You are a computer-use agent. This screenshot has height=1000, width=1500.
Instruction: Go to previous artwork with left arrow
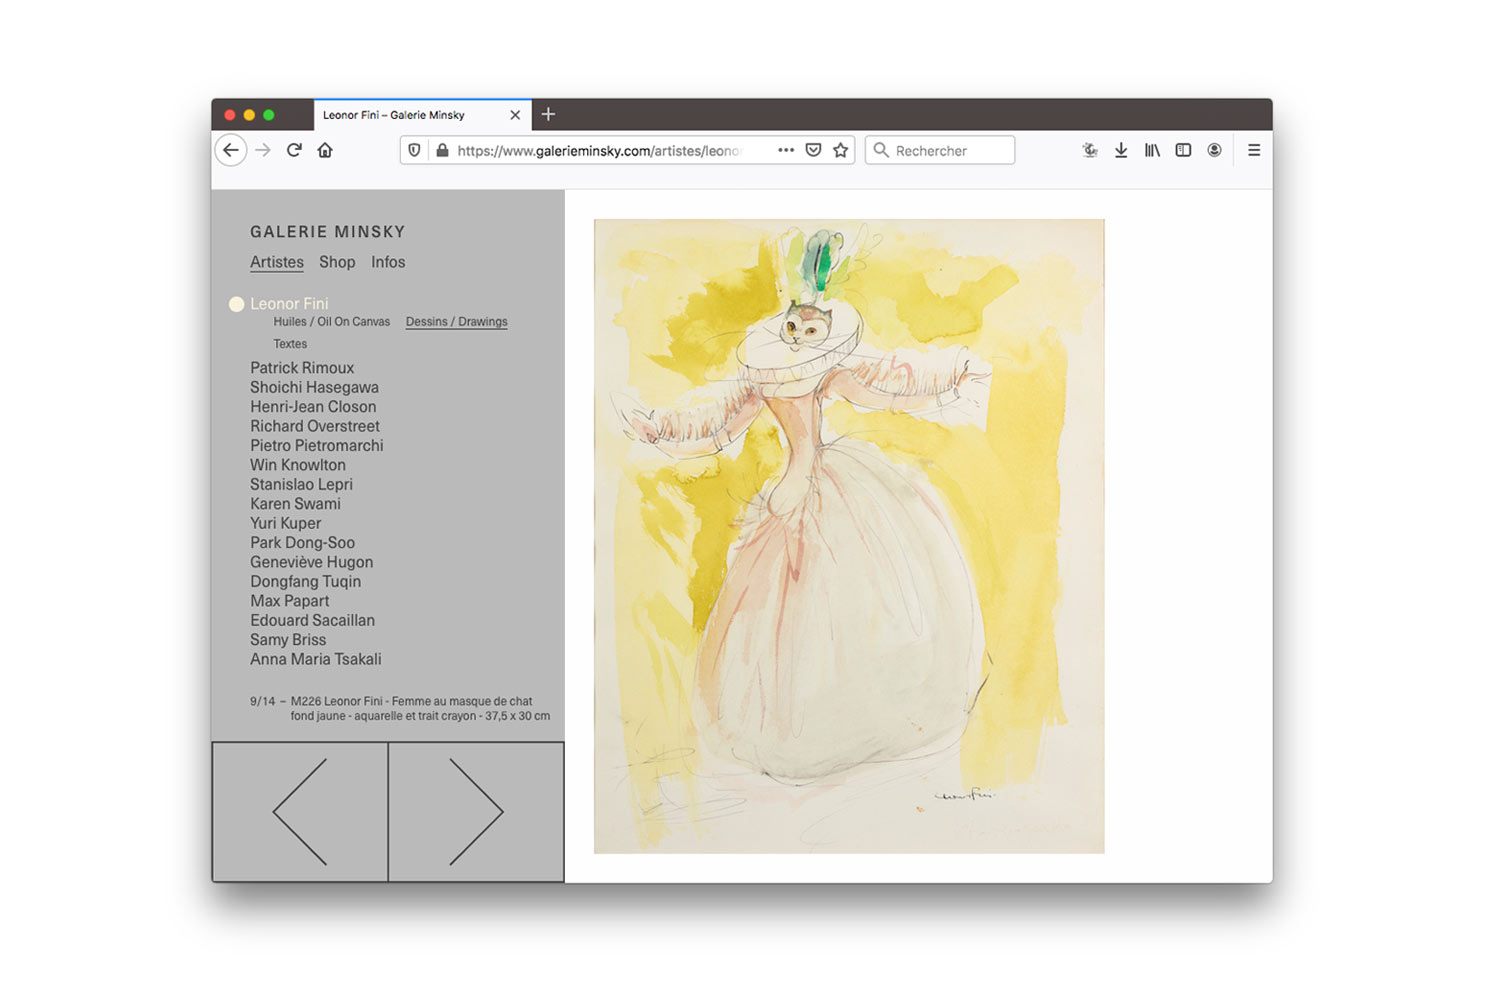(x=300, y=811)
